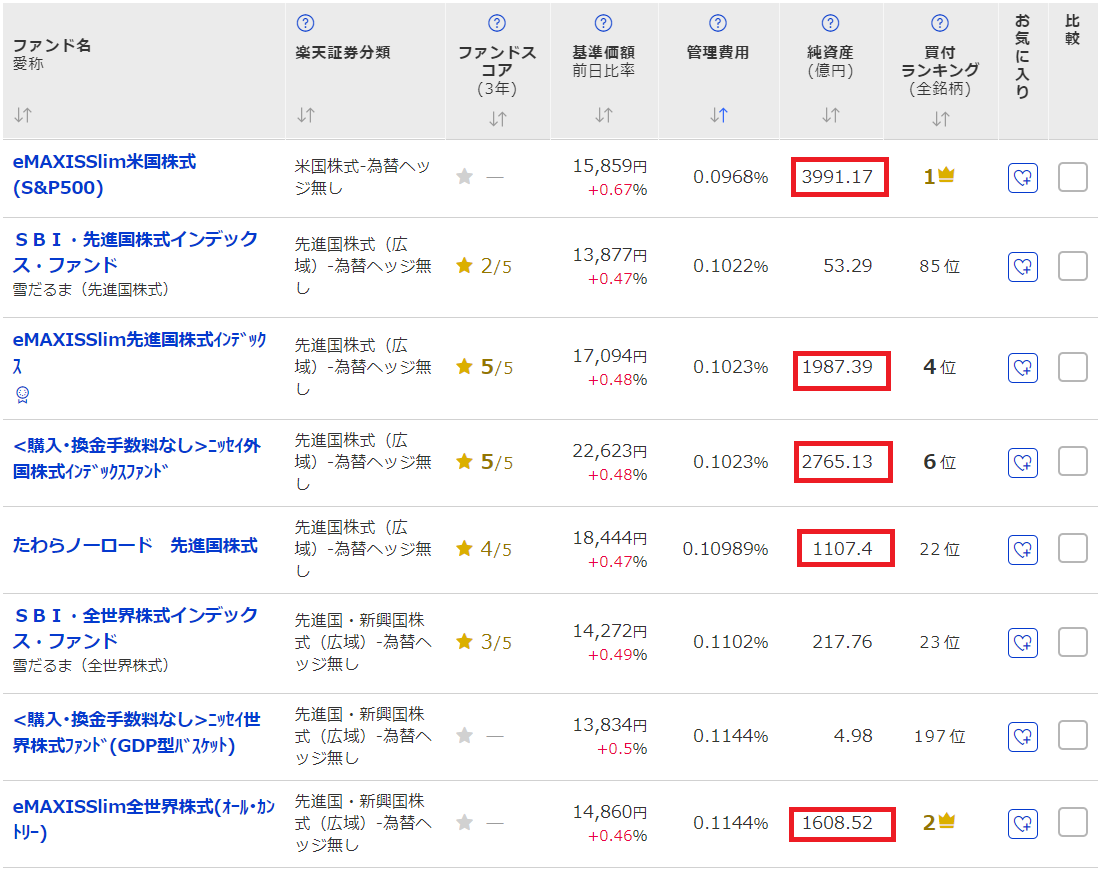
Task: Open help icon above ファンドスコア column
Action: [x=497, y=23]
